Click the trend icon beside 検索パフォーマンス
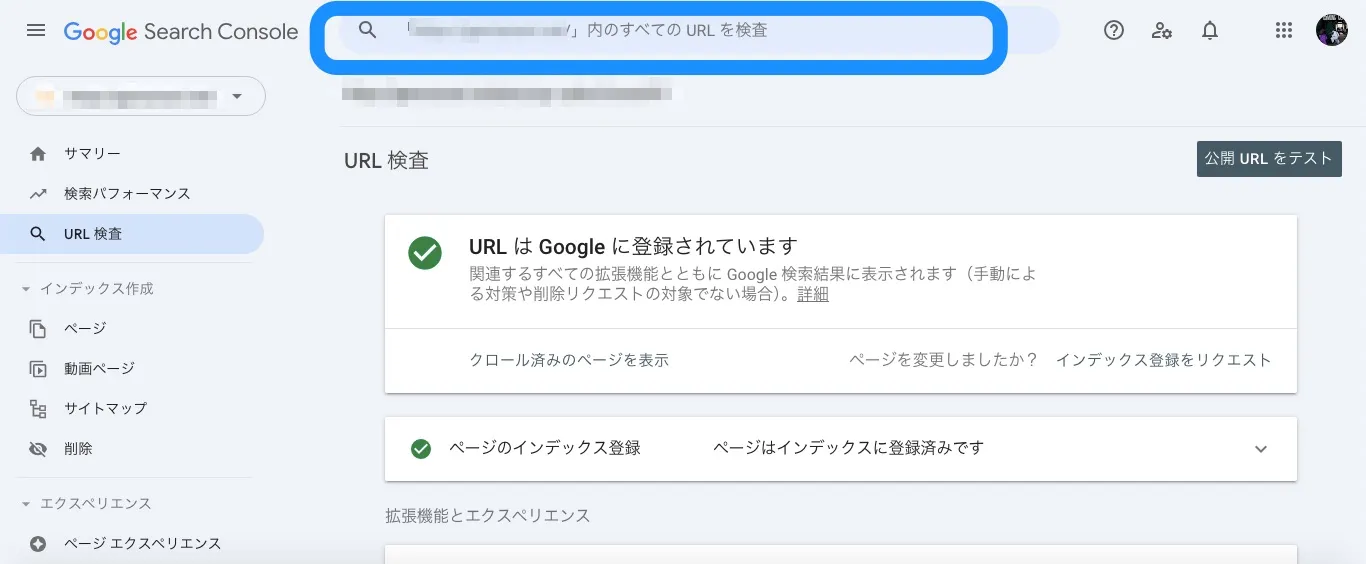 coord(38,194)
